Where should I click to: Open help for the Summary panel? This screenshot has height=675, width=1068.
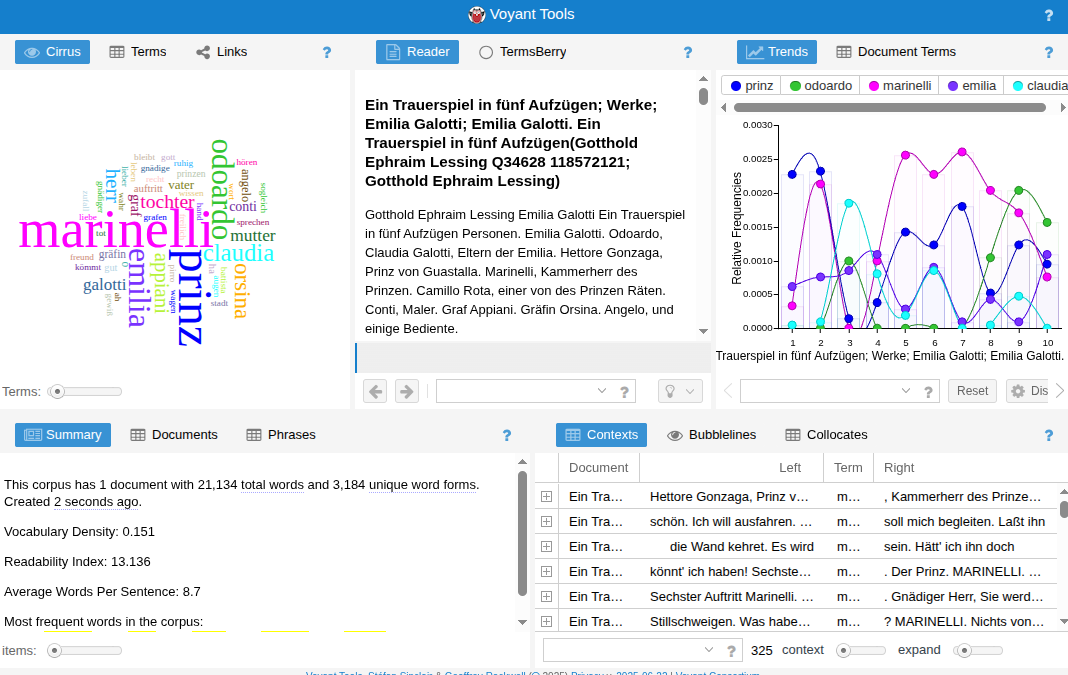[x=507, y=435]
